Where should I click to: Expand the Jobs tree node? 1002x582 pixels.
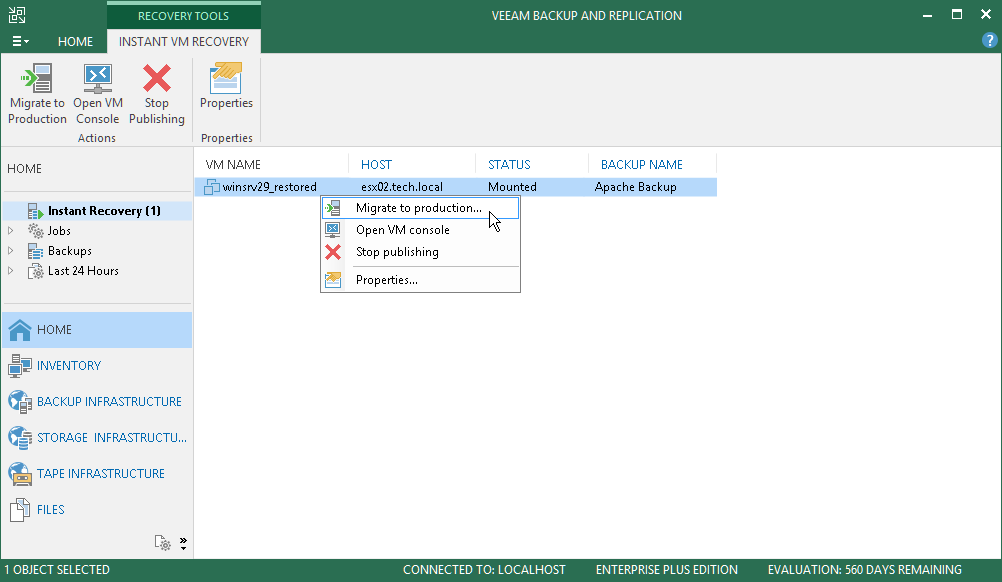[10, 231]
